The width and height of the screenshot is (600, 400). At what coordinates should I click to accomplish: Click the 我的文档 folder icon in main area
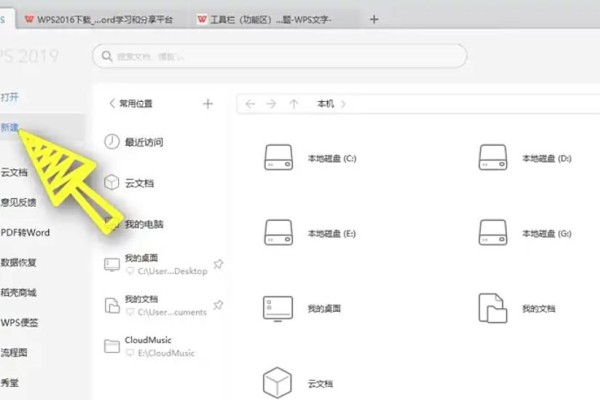click(x=493, y=308)
